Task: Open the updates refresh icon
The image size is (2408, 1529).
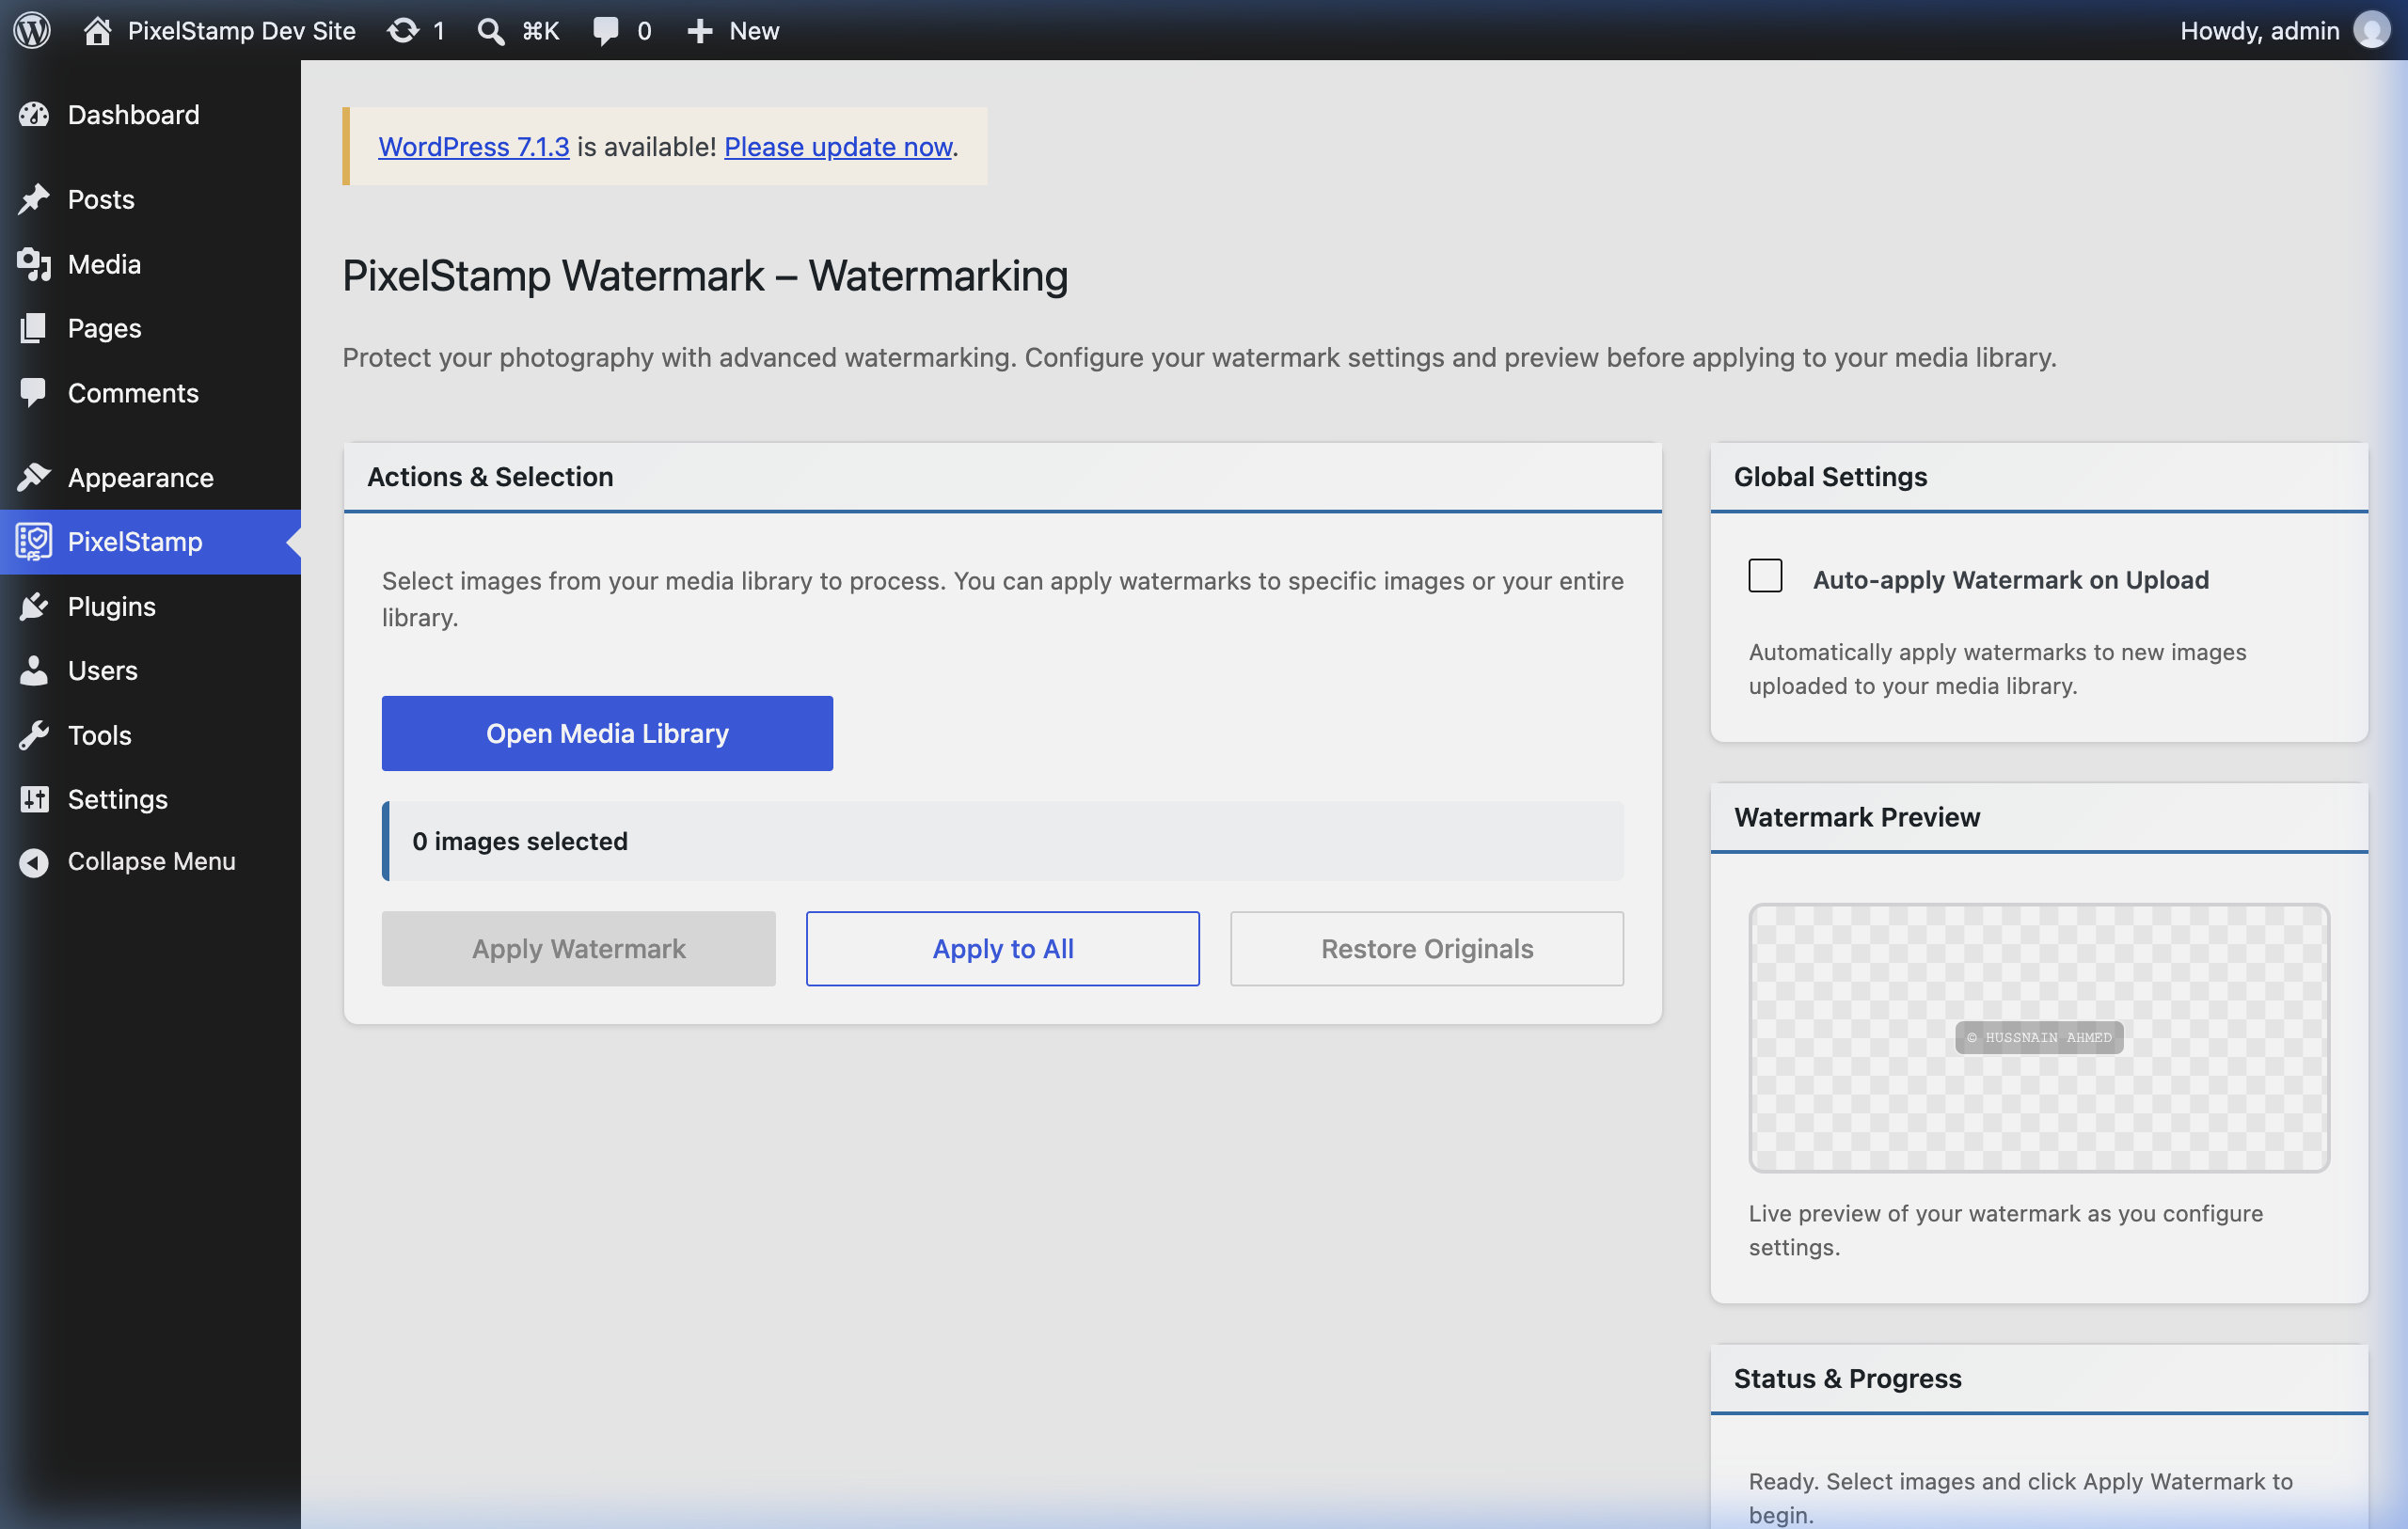Action: tap(403, 30)
